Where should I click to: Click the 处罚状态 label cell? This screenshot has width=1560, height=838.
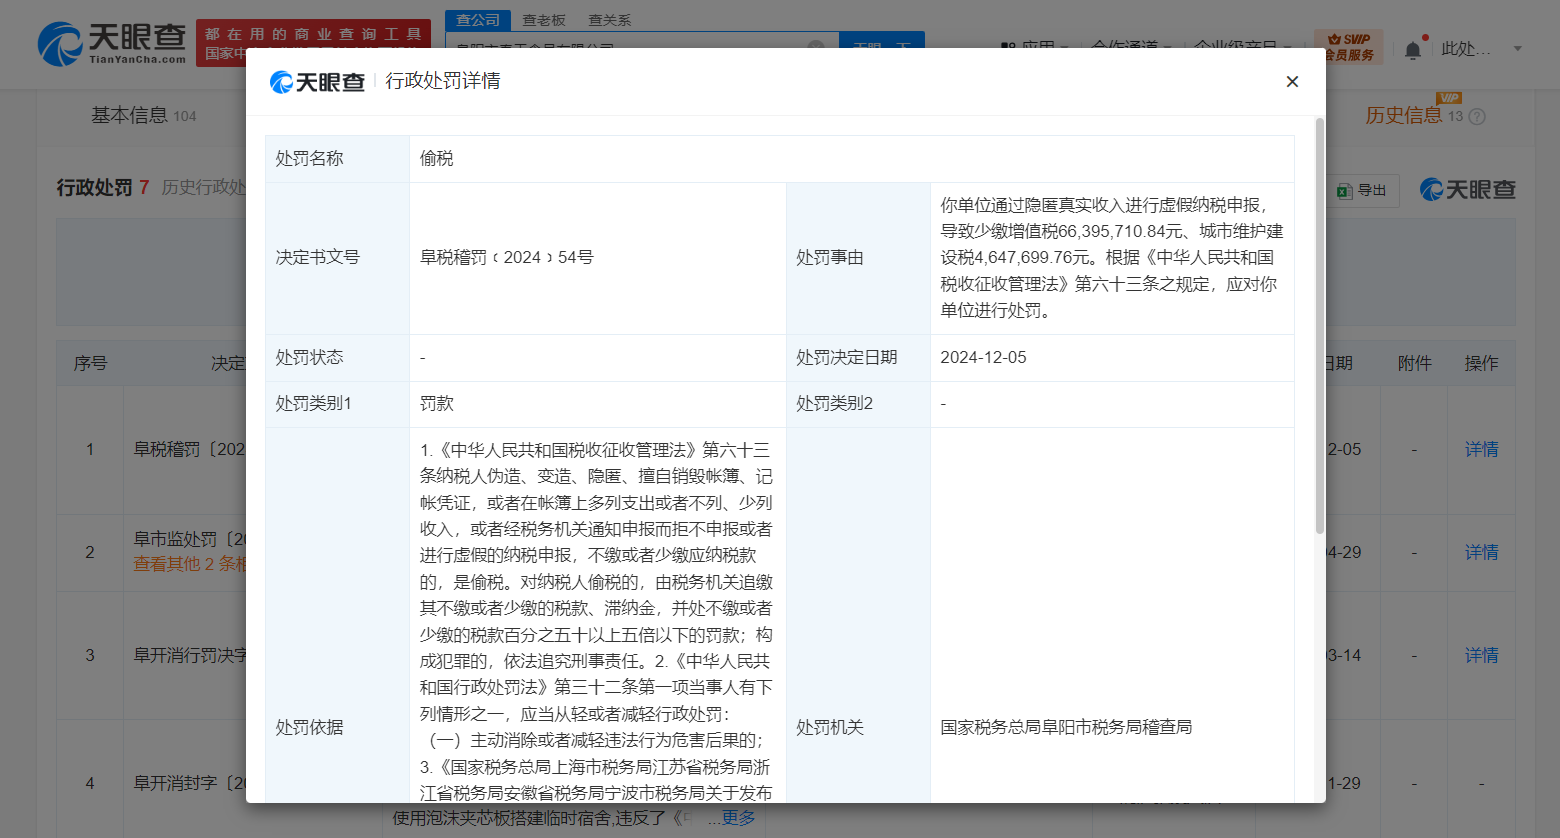[337, 357]
